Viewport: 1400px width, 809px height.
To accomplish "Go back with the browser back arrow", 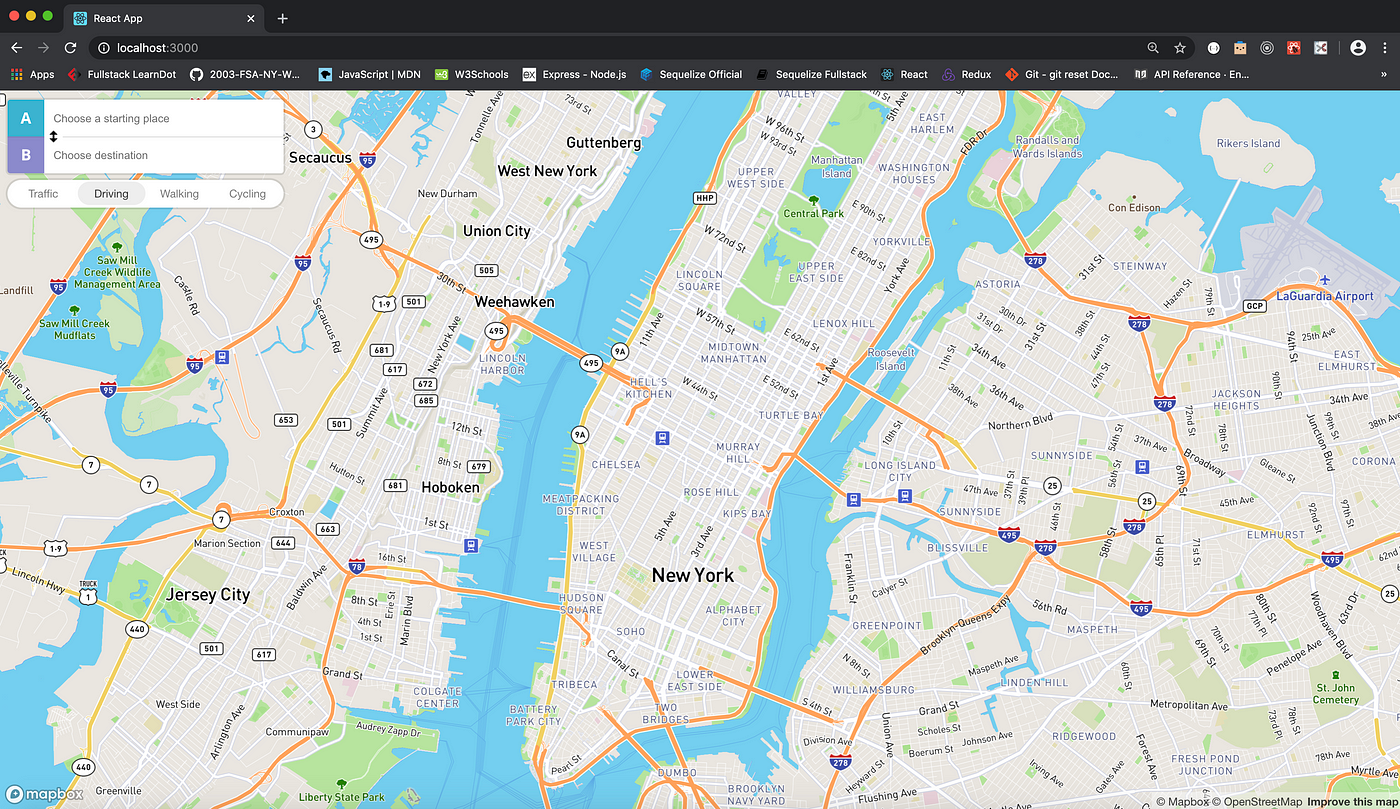I will [16, 47].
